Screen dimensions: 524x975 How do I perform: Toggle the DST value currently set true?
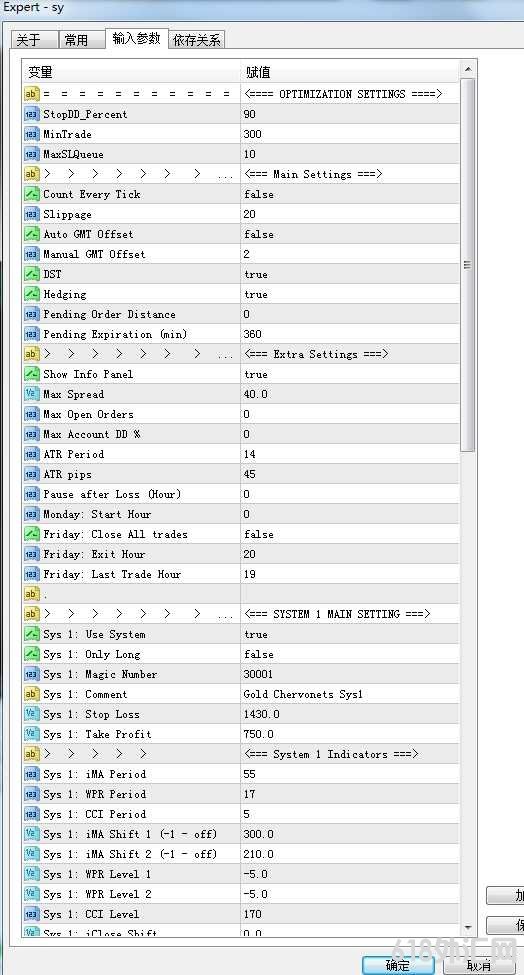pyautogui.click(x=350, y=274)
